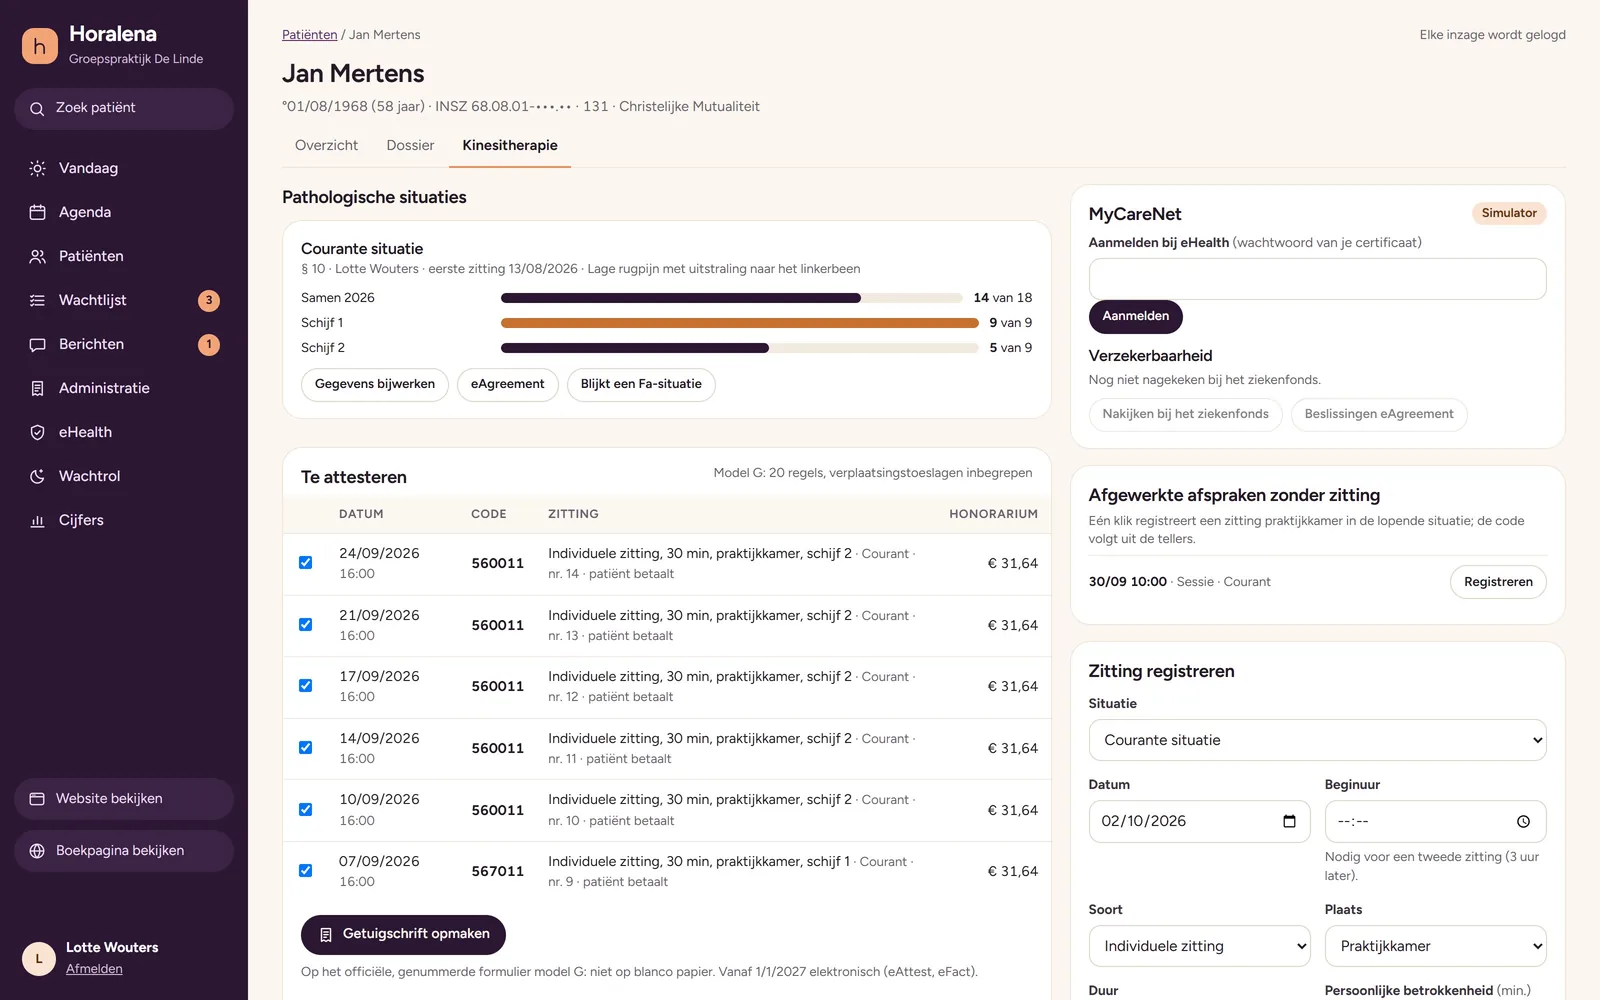Open Wachtrol via its moon-clock icon
1600x1000 pixels.
[37, 476]
